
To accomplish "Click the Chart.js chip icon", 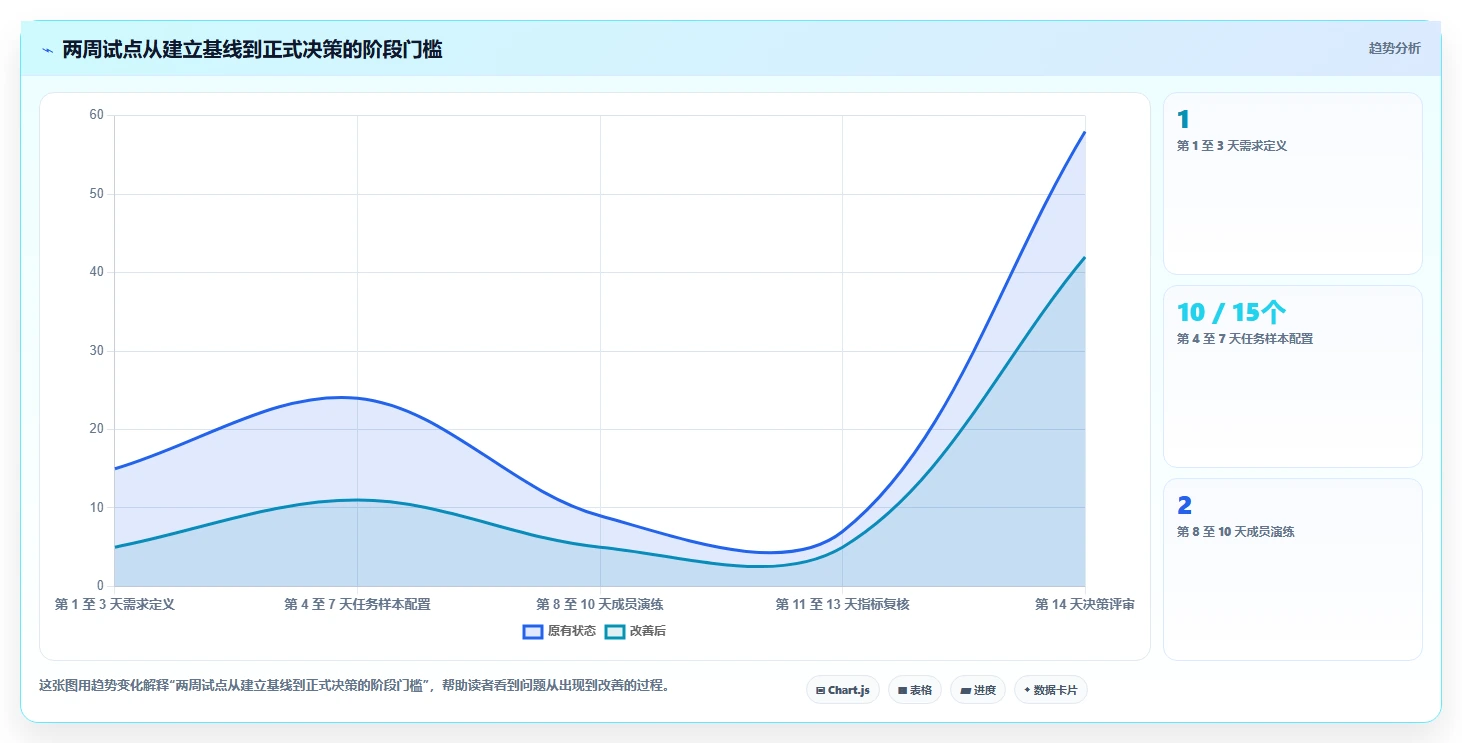I will coord(821,691).
